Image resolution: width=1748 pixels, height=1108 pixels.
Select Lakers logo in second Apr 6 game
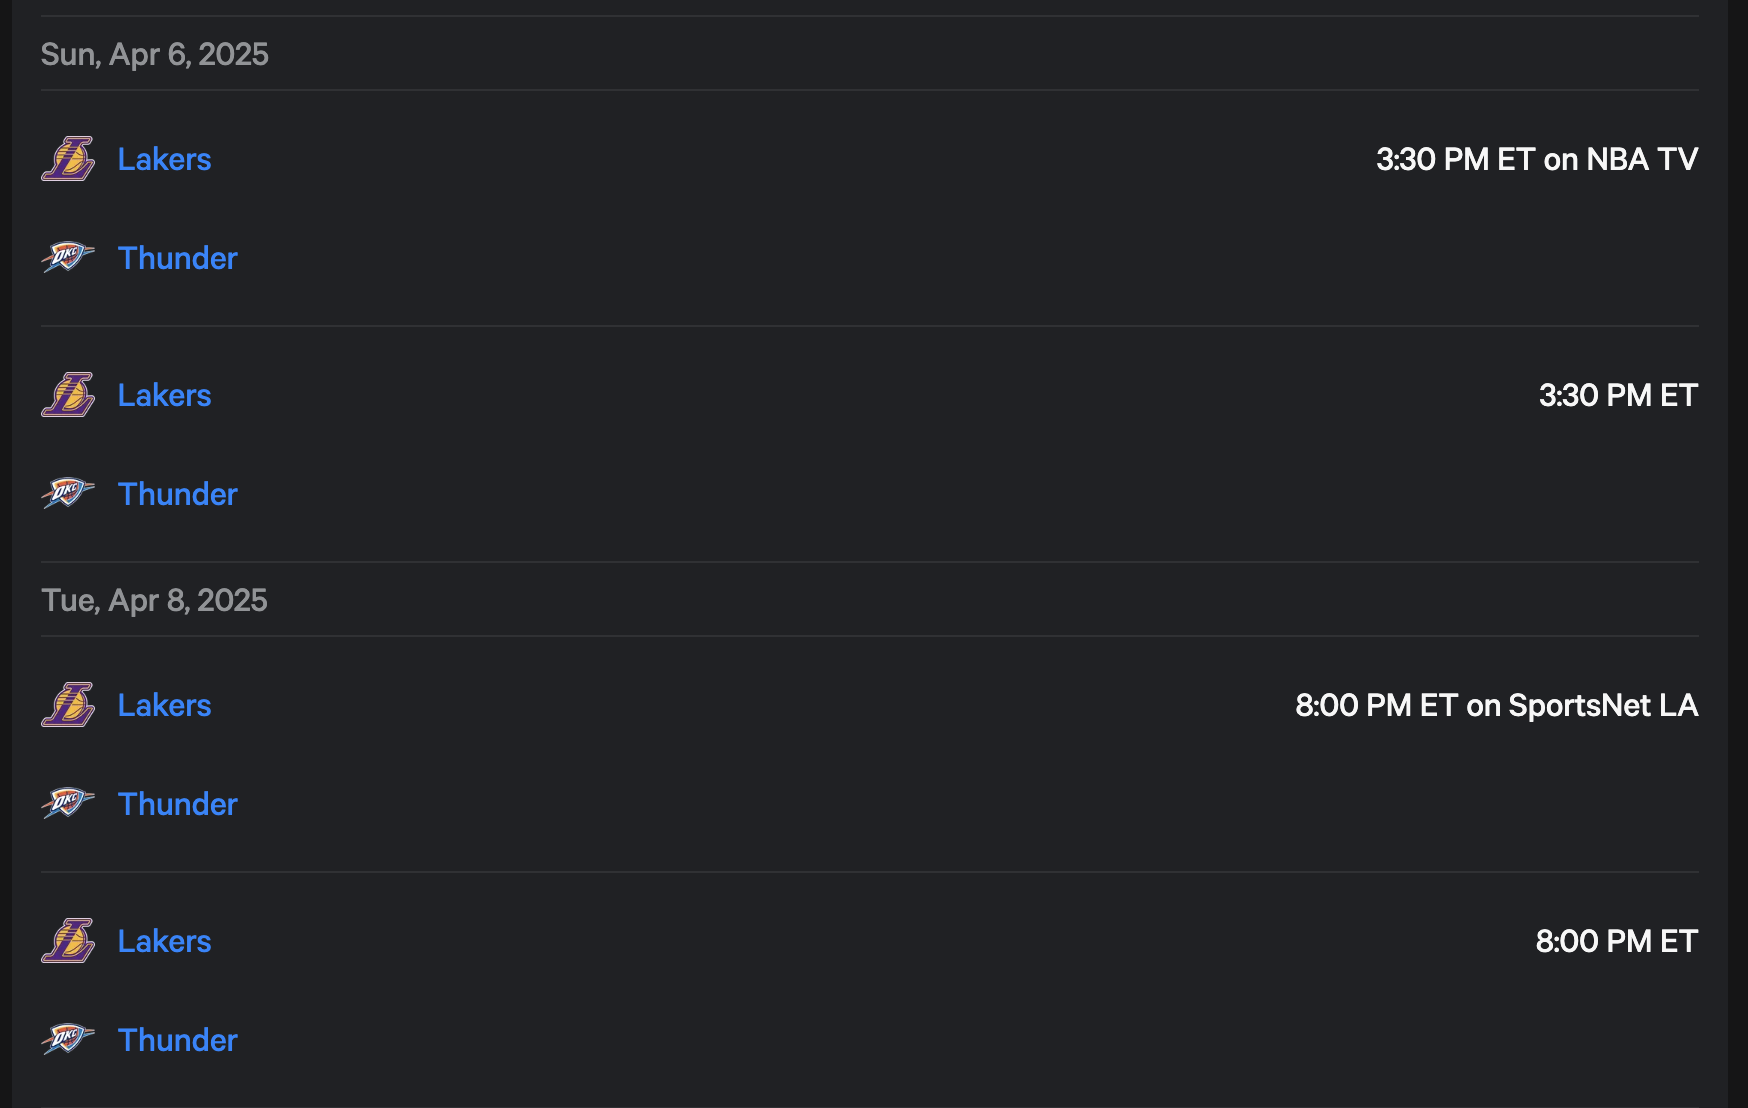(x=68, y=395)
